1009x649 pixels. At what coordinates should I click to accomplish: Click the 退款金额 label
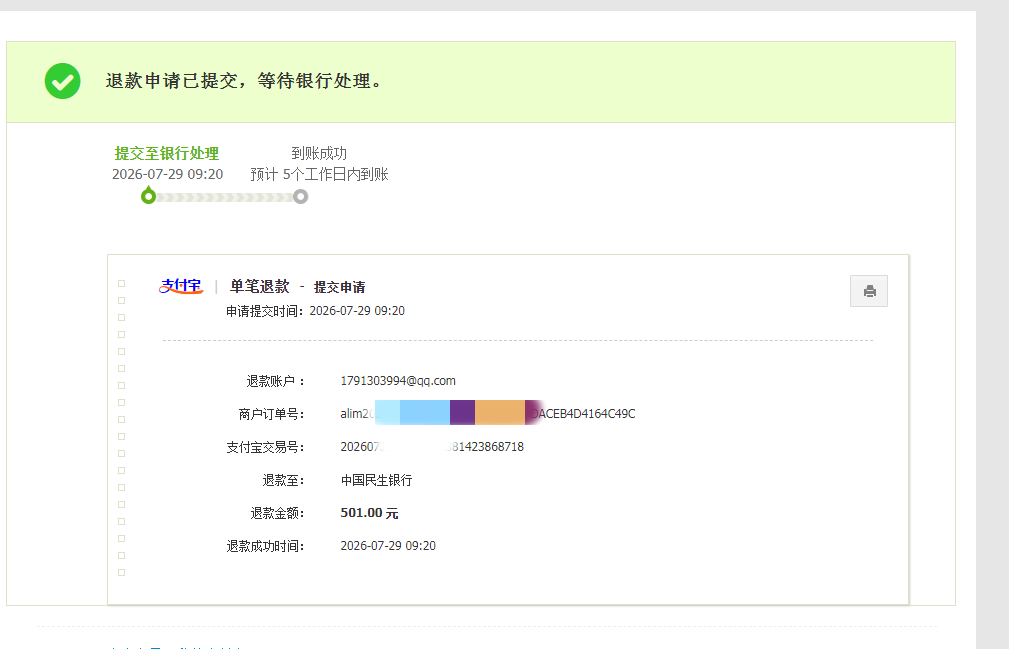[277, 513]
